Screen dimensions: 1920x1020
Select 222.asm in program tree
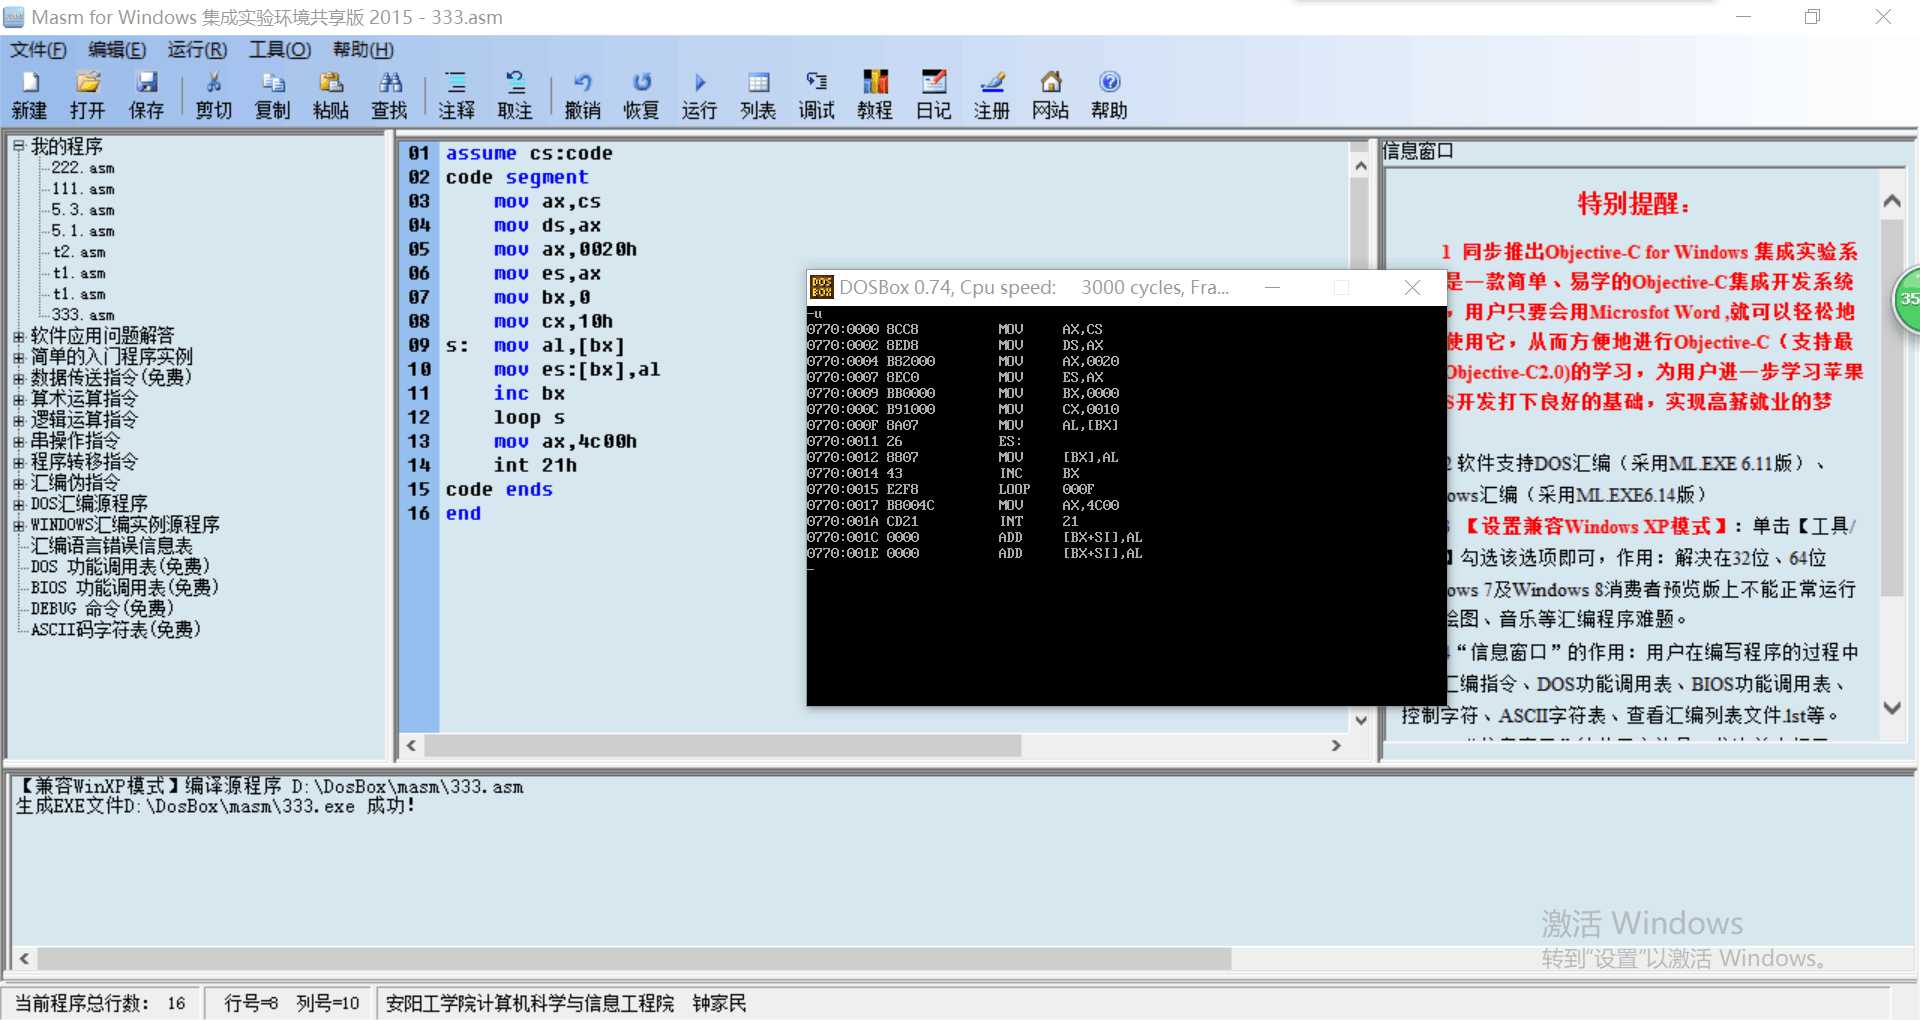point(83,168)
